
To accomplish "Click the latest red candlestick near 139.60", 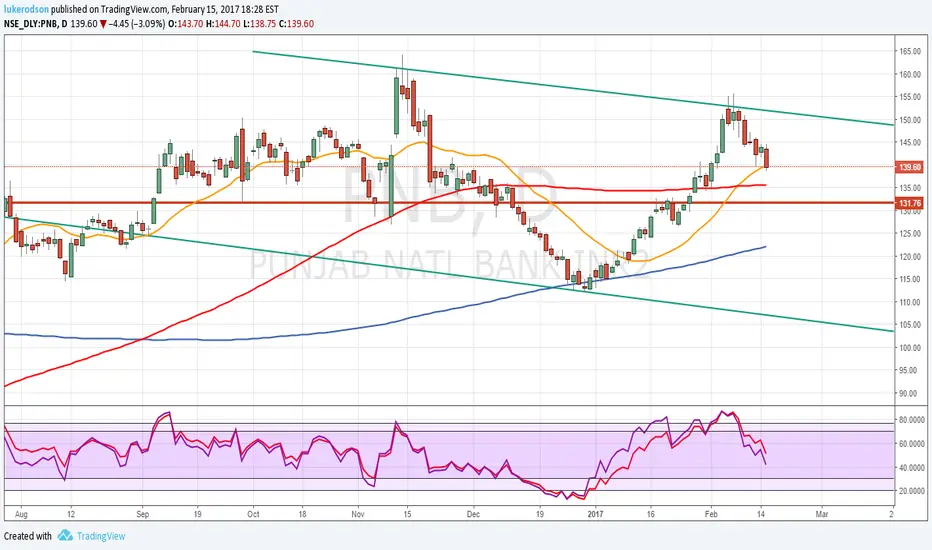I will (x=767, y=158).
